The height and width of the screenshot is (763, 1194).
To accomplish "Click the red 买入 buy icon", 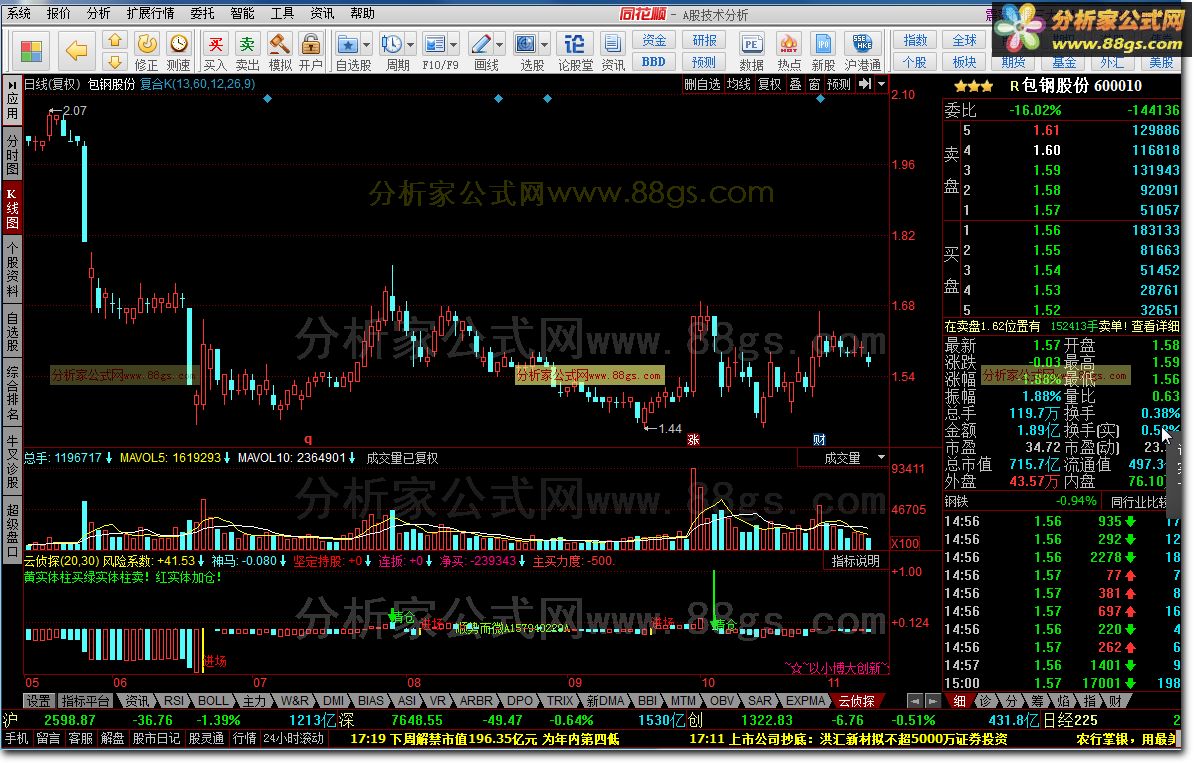I will 215,44.
